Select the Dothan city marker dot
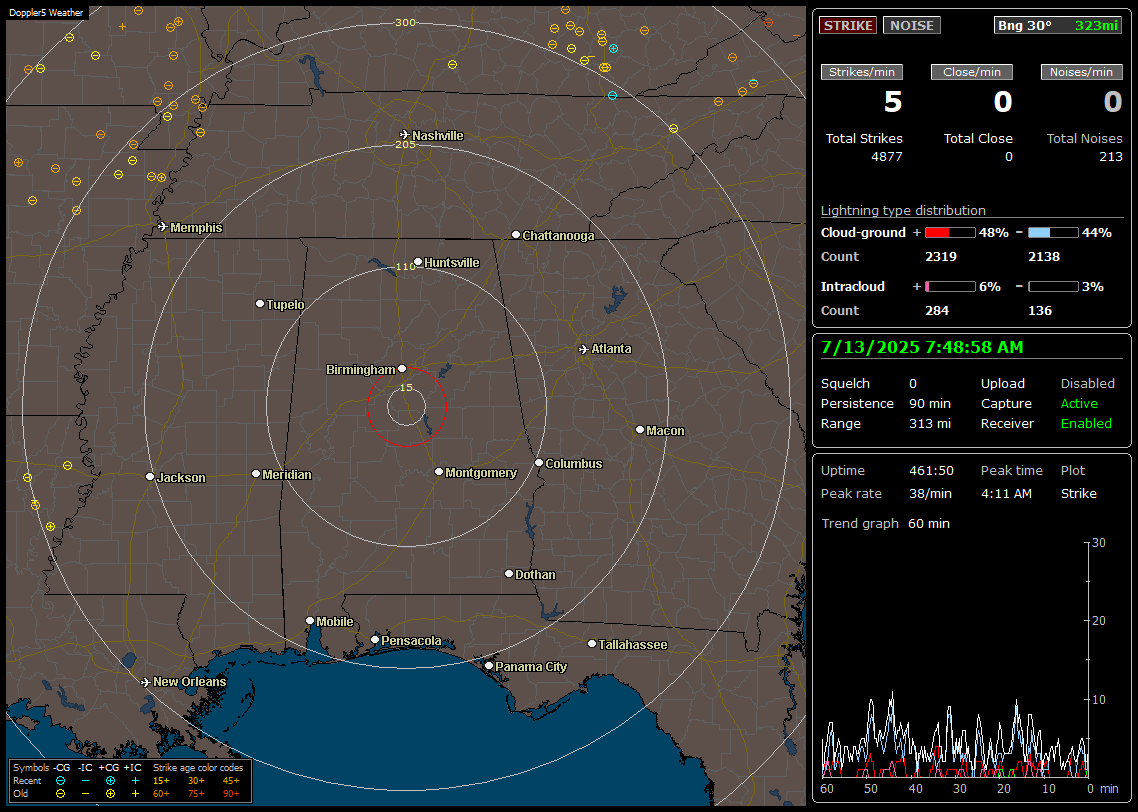The image size is (1138, 812). tap(509, 573)
